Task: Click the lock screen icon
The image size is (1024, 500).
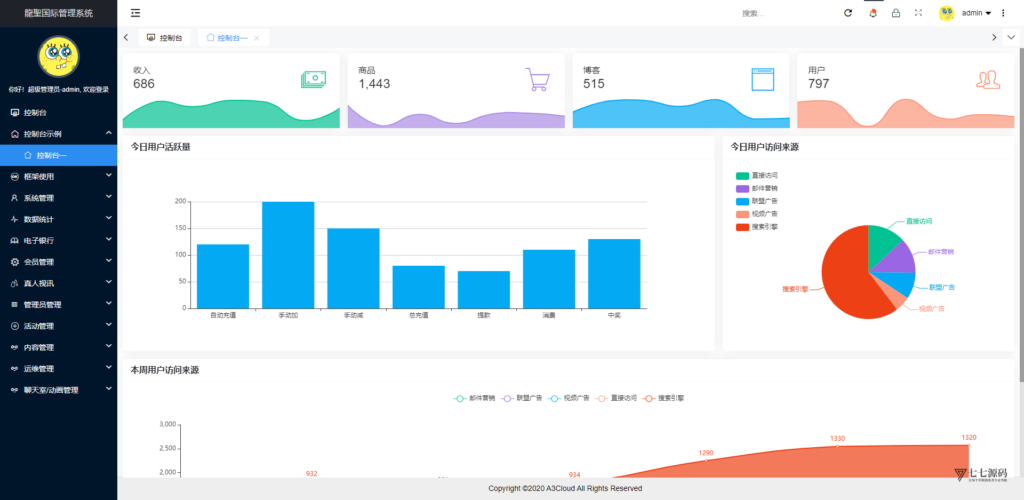Action: 896,13
